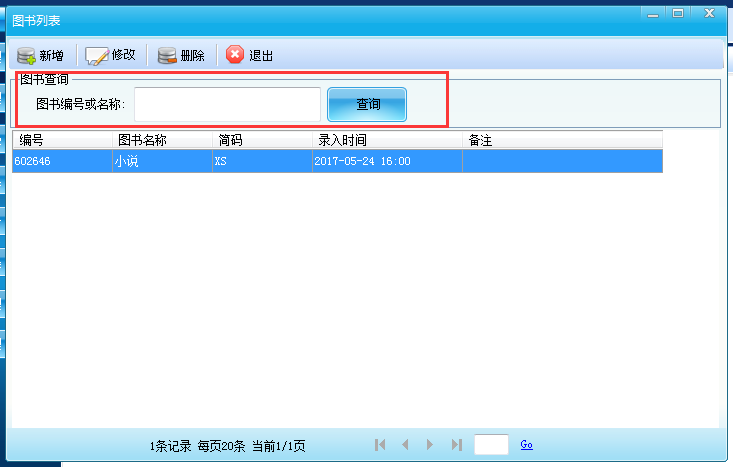
Task: Click the 简码 column header
Action: click(x=262, y=140)
